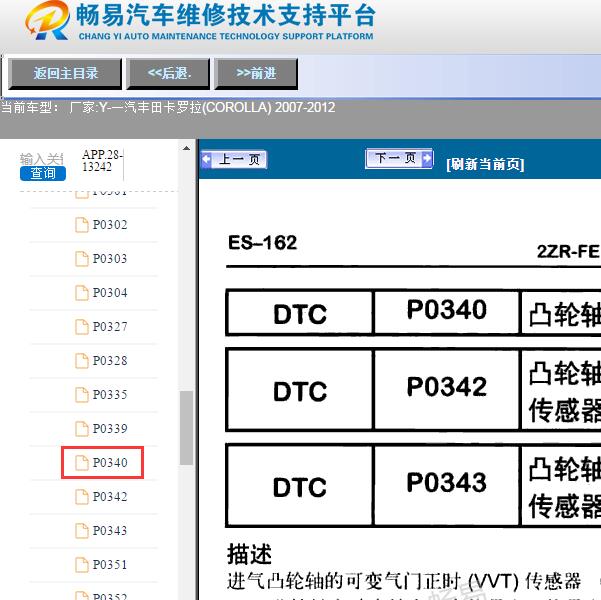
Task: Open P0303 entry in tree
Action: point(110,259)
